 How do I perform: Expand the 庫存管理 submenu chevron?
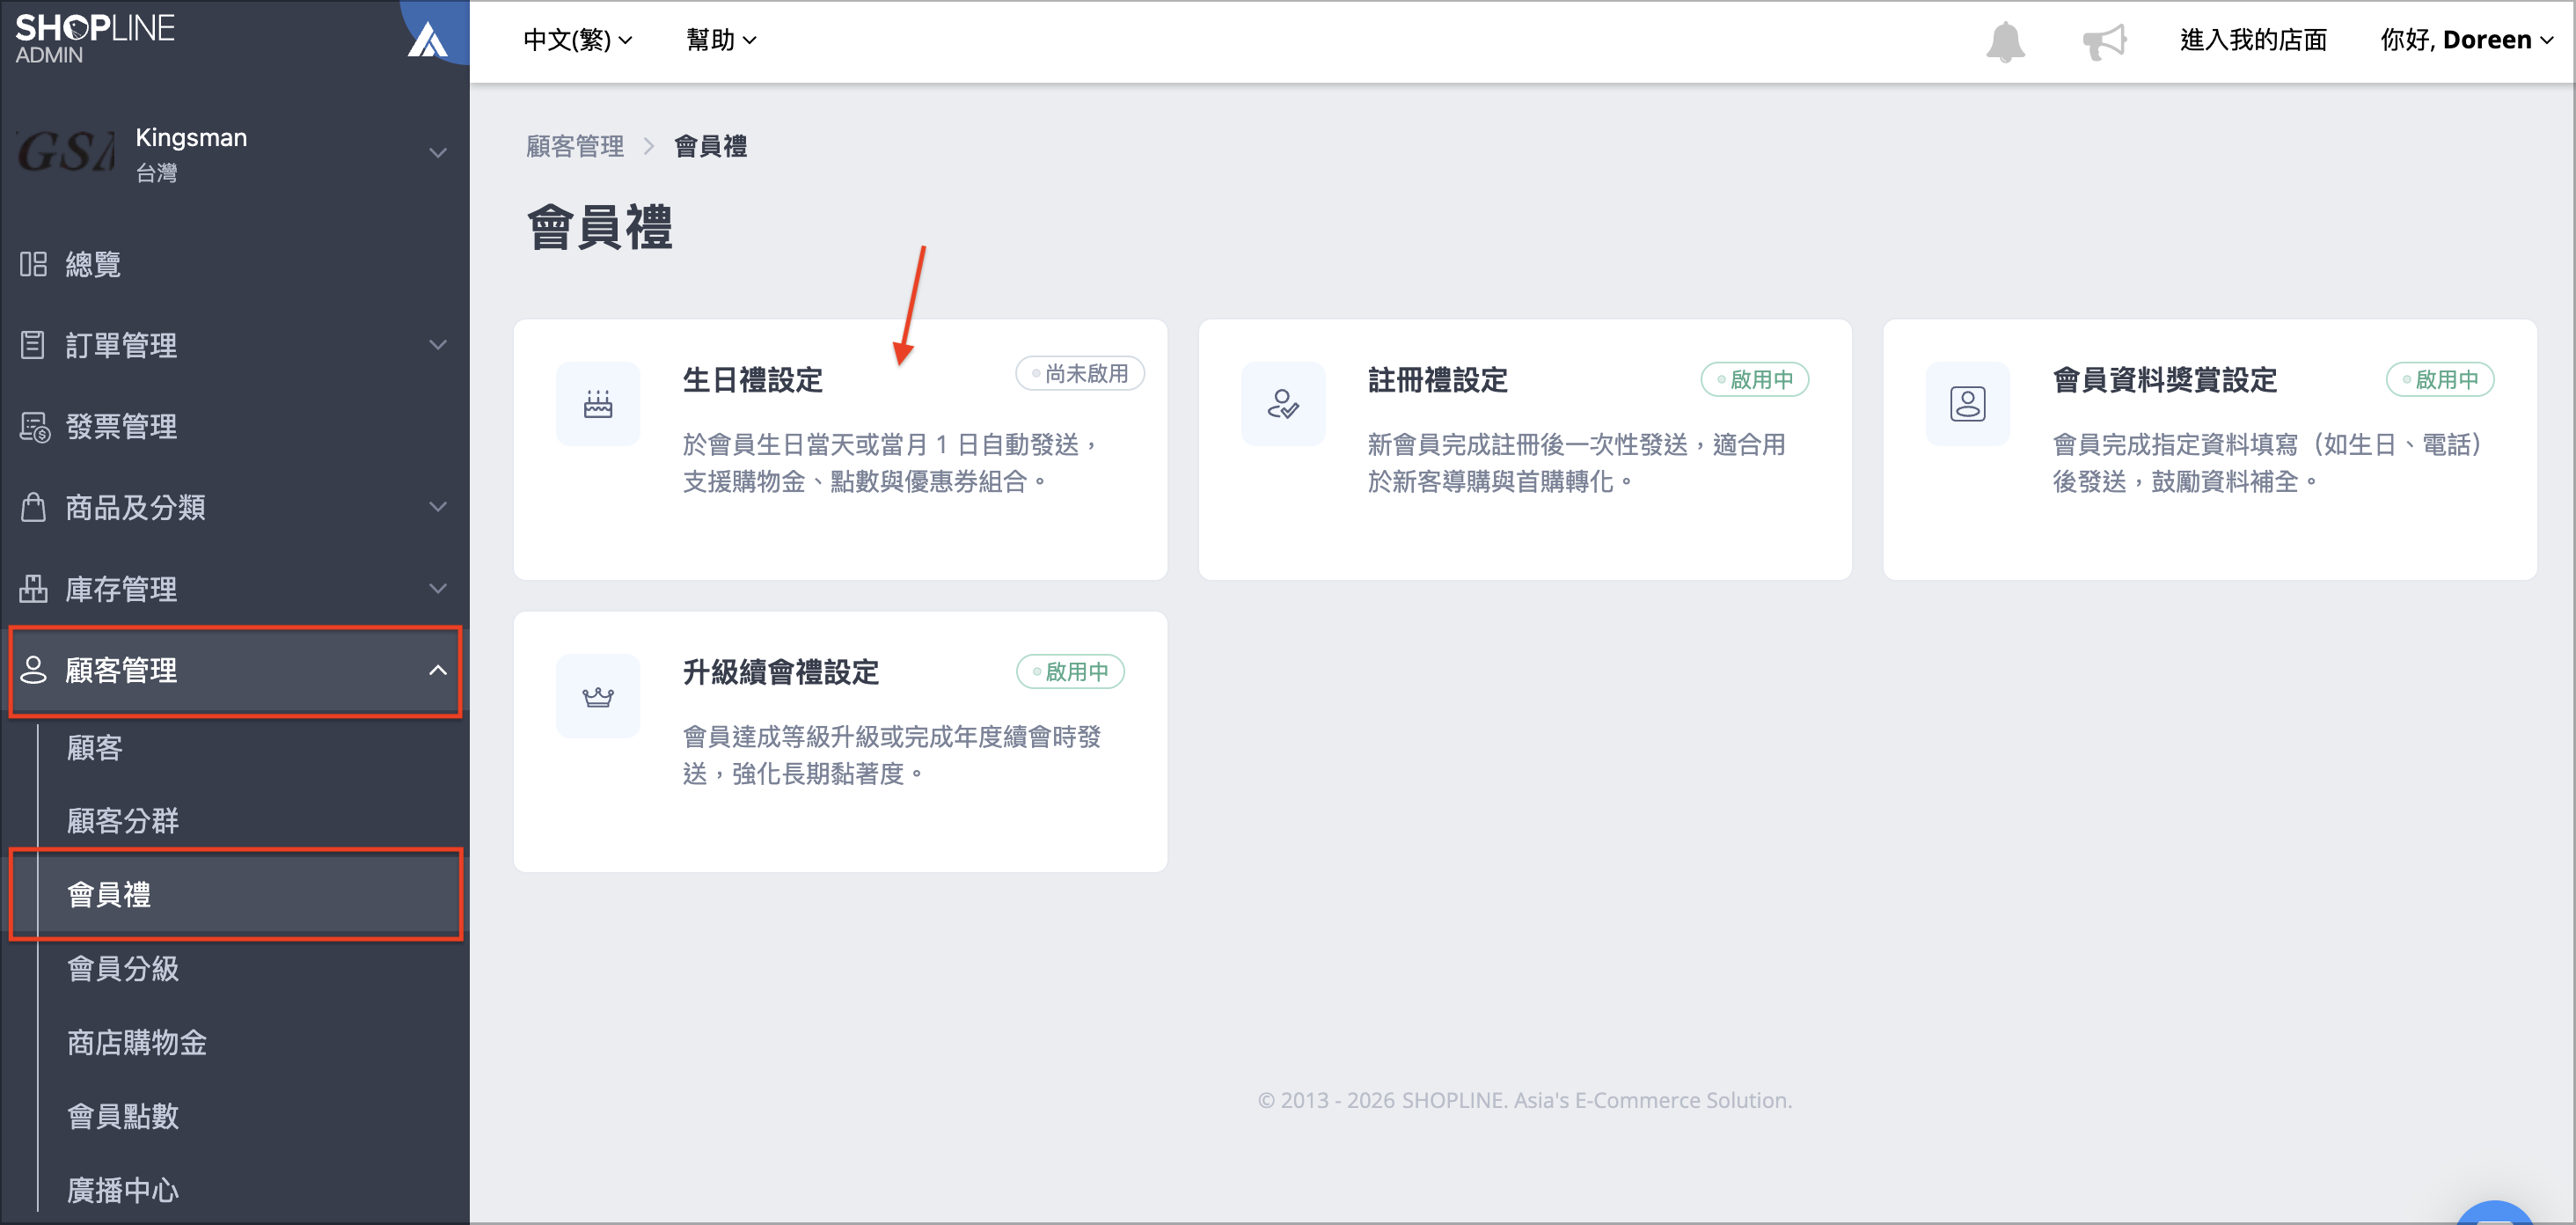[437, 588]
